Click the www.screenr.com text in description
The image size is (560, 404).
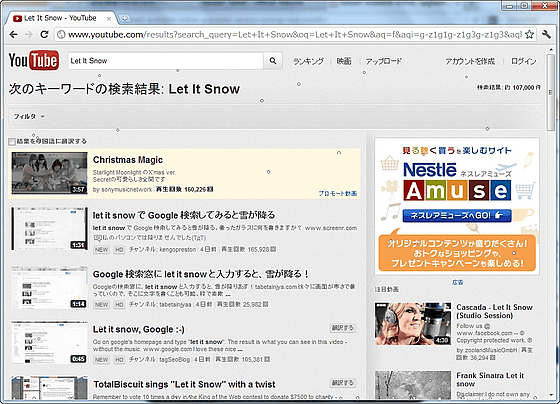pyautogui.click(x=331, y=228)
